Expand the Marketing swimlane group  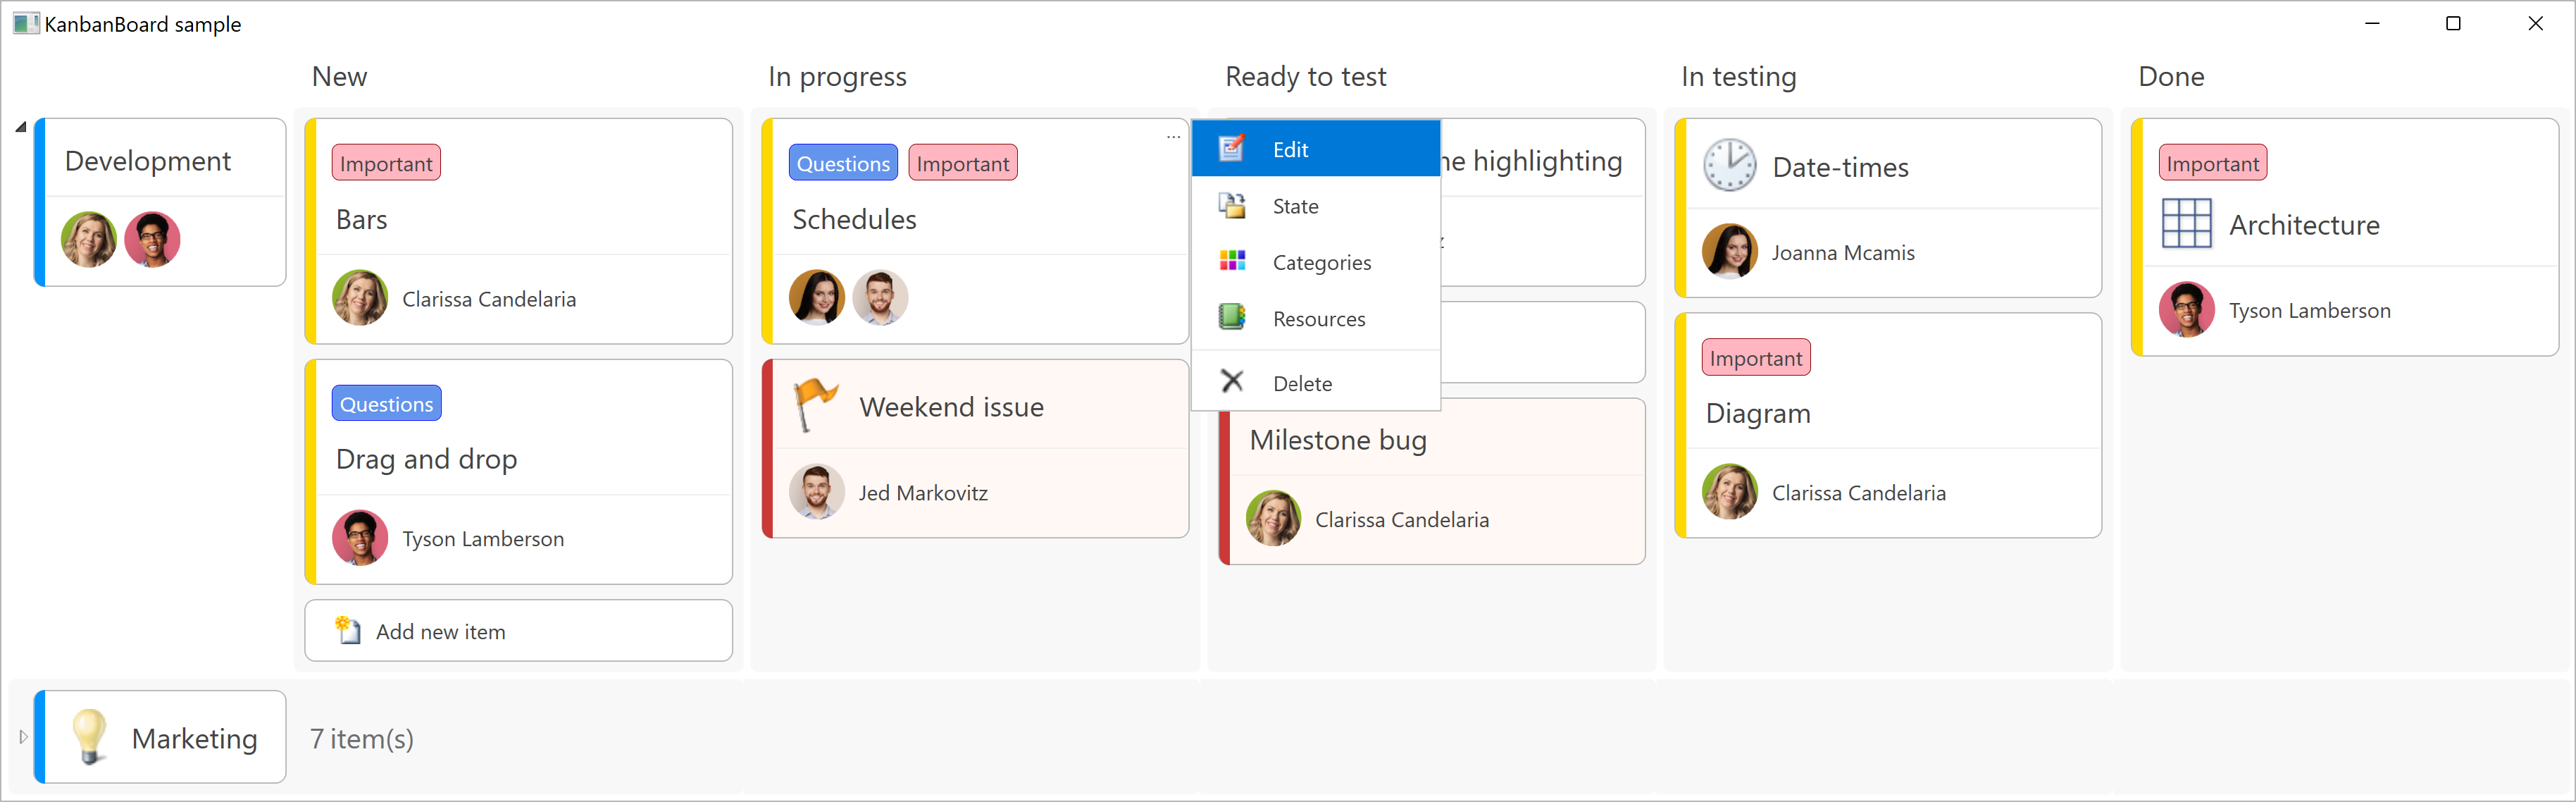[23, 737]
